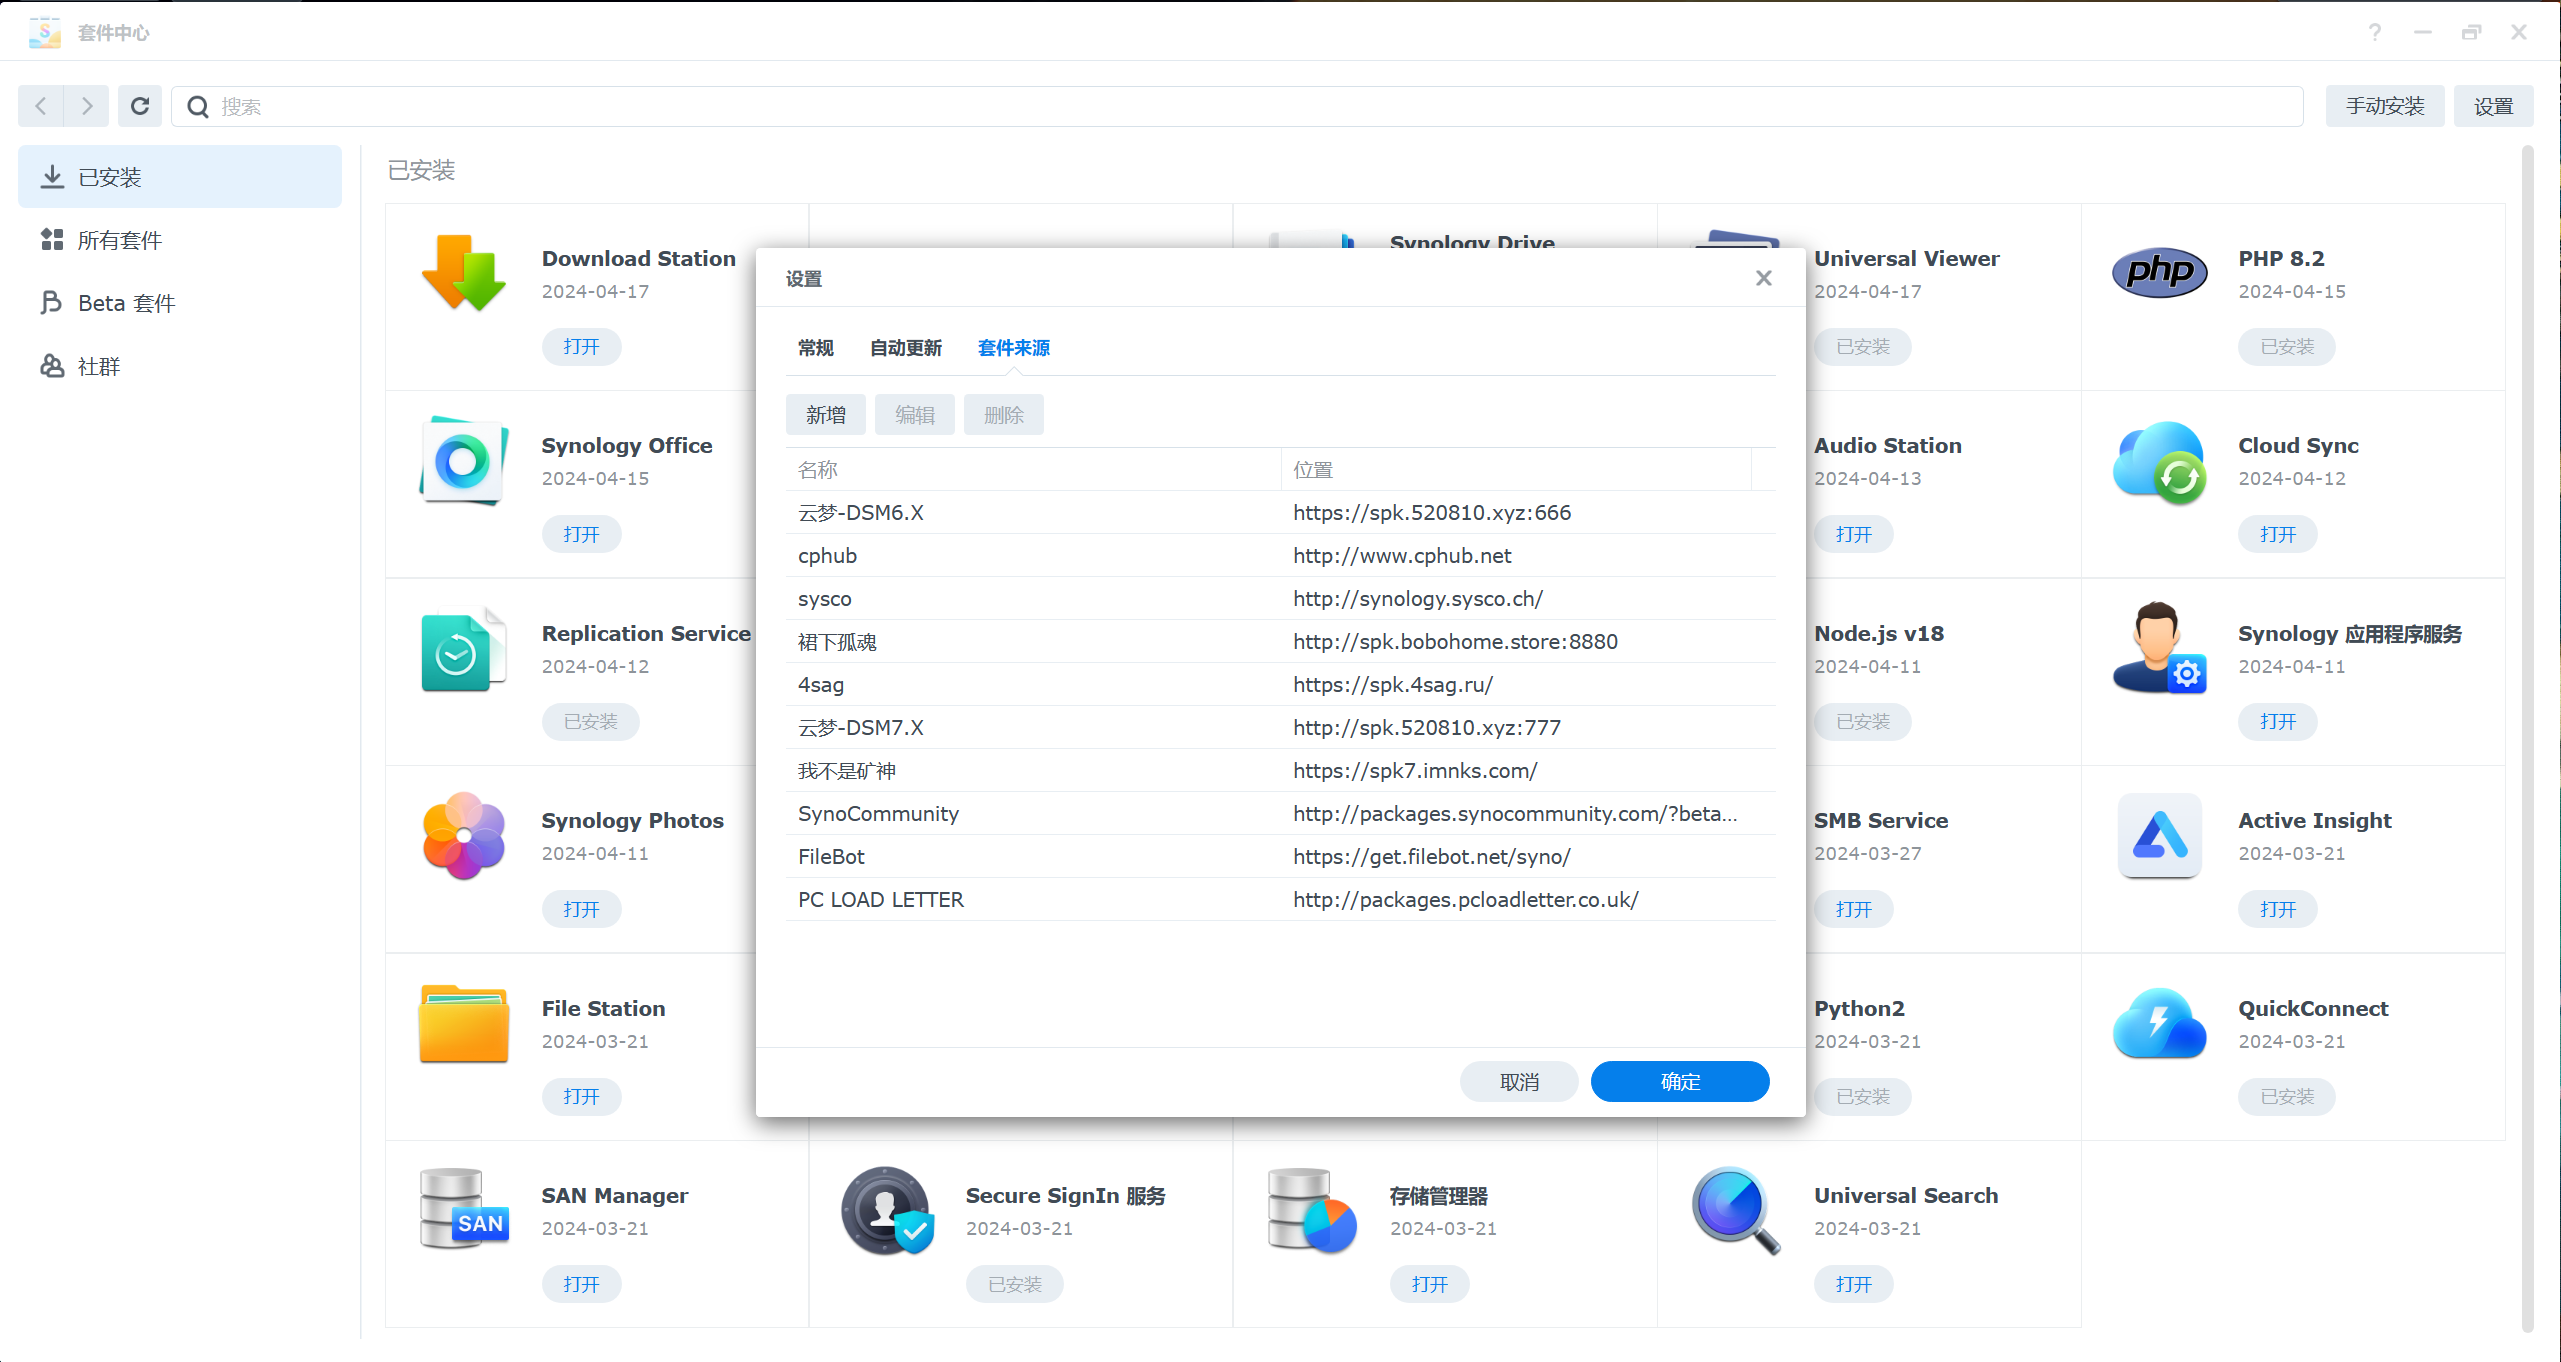Click the SAN Manager icon
This screenshot has height=1362, width=2561.
[464, 1209]
